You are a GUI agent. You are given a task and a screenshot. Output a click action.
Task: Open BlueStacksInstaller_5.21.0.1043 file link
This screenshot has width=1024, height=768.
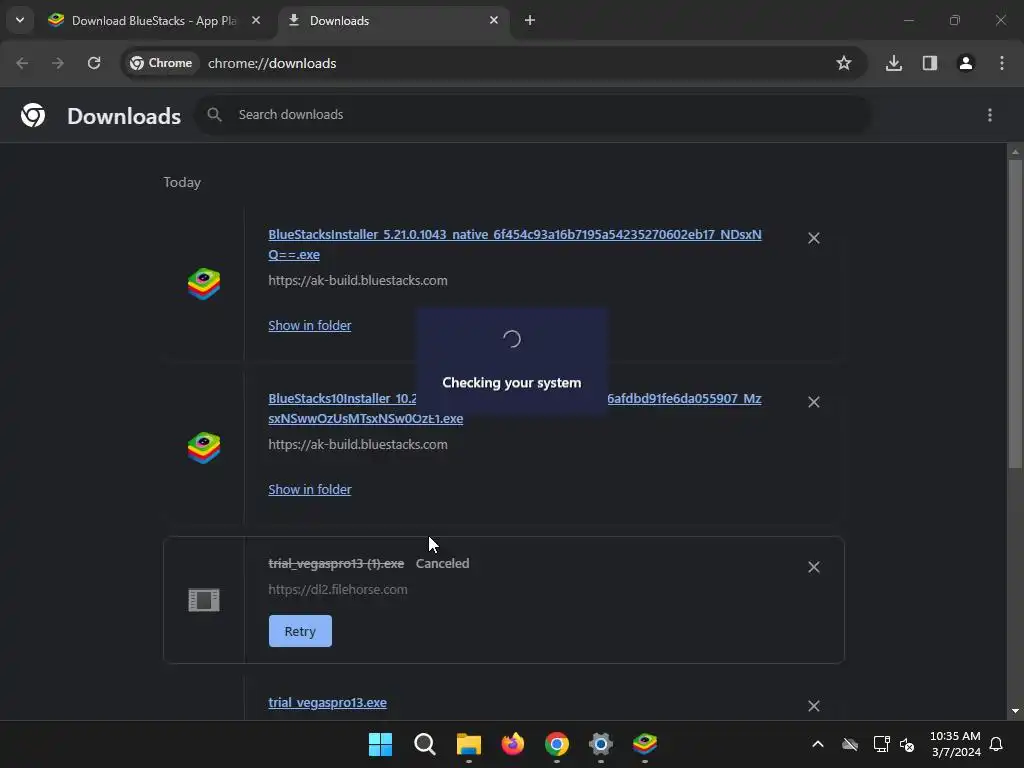515,244
